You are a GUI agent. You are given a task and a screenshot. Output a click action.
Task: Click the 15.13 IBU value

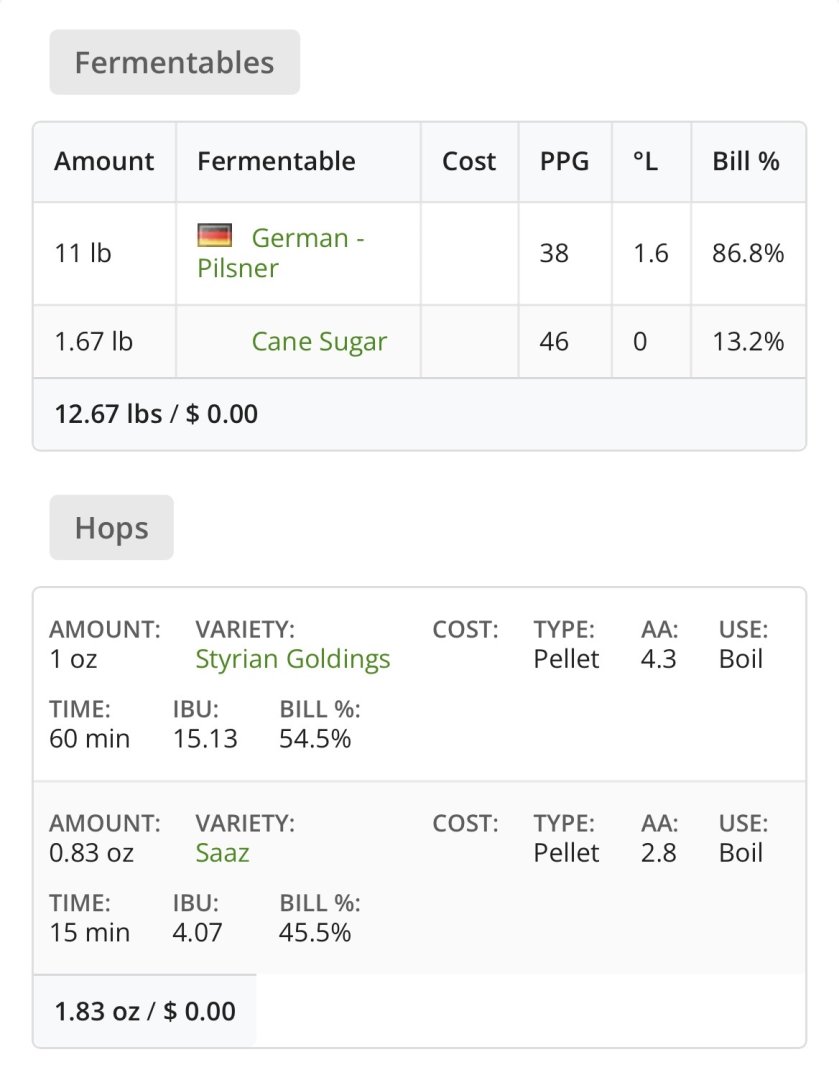tap(205, 739)
